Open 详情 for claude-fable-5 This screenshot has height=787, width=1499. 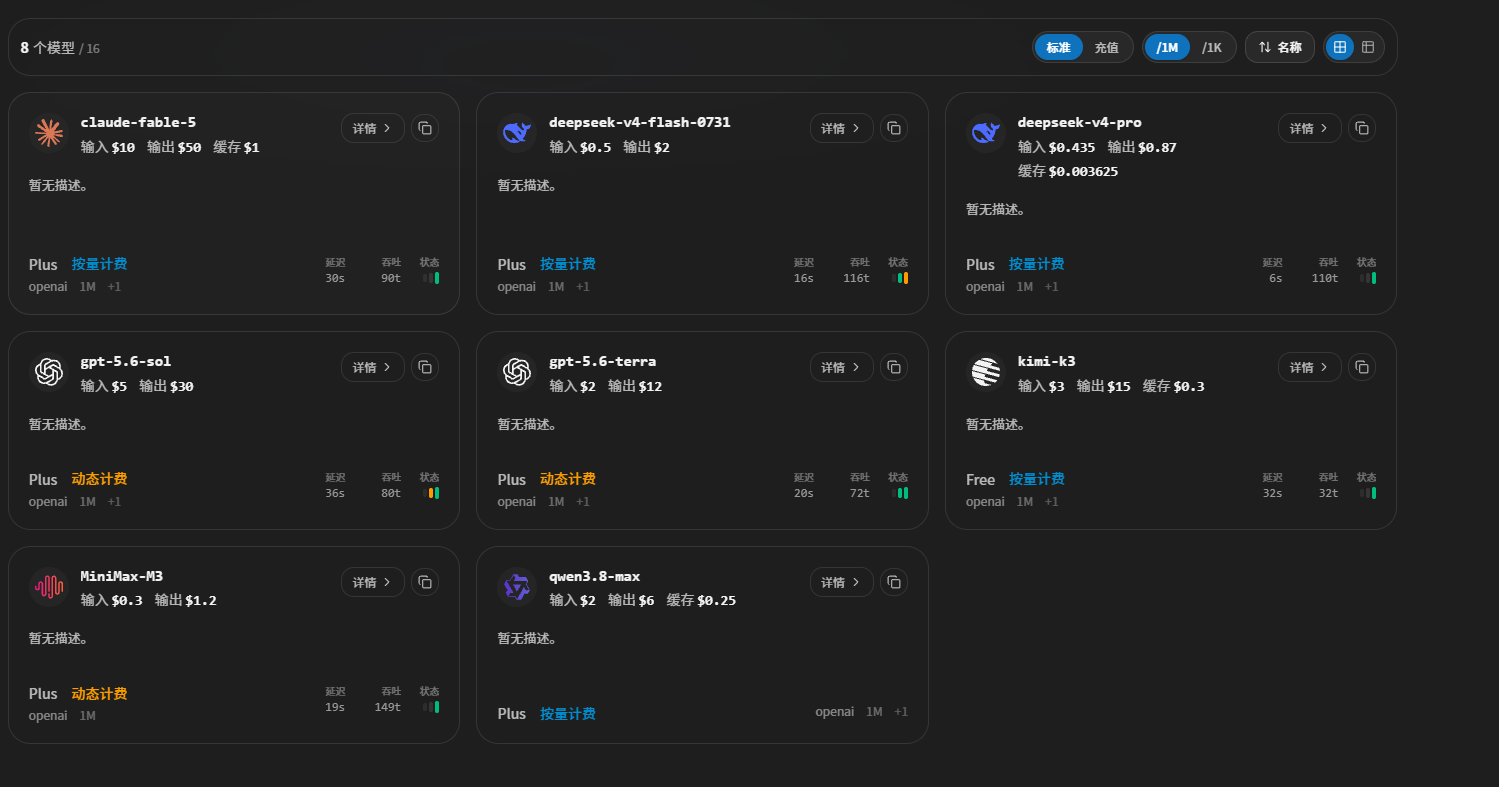(373, 128)
